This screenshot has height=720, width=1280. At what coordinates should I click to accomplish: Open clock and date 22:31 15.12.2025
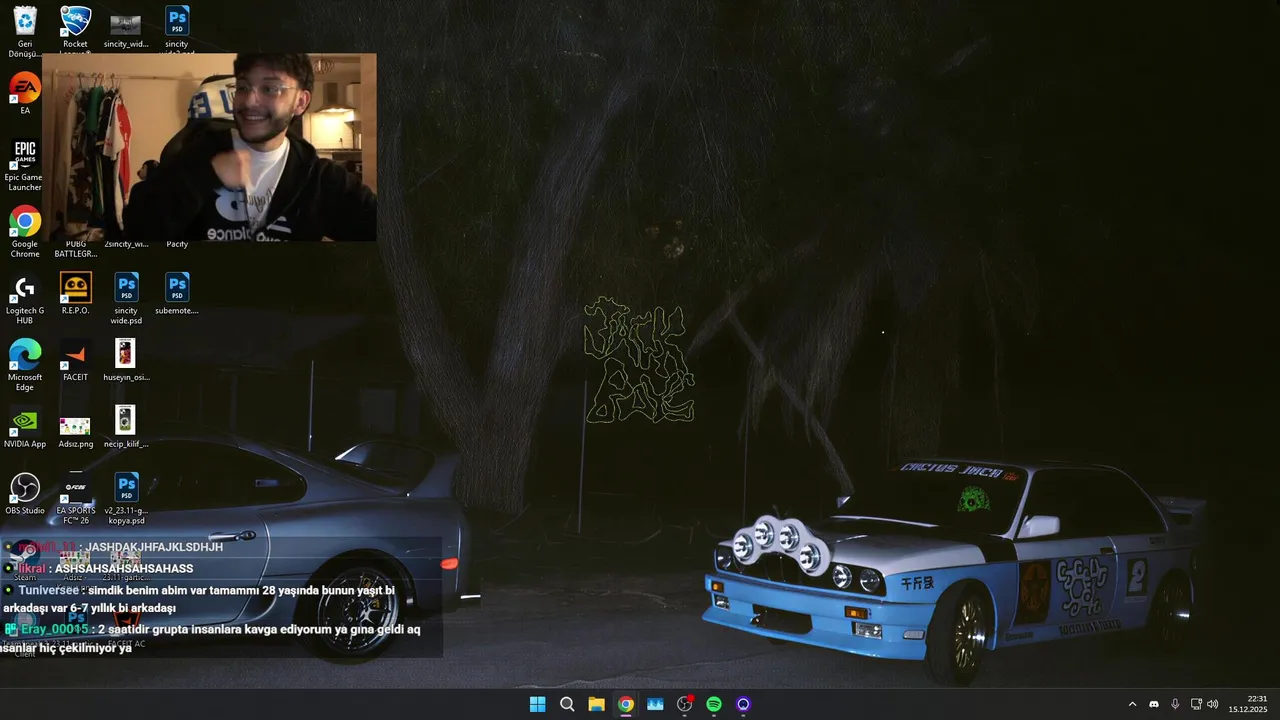point(1249,704)
